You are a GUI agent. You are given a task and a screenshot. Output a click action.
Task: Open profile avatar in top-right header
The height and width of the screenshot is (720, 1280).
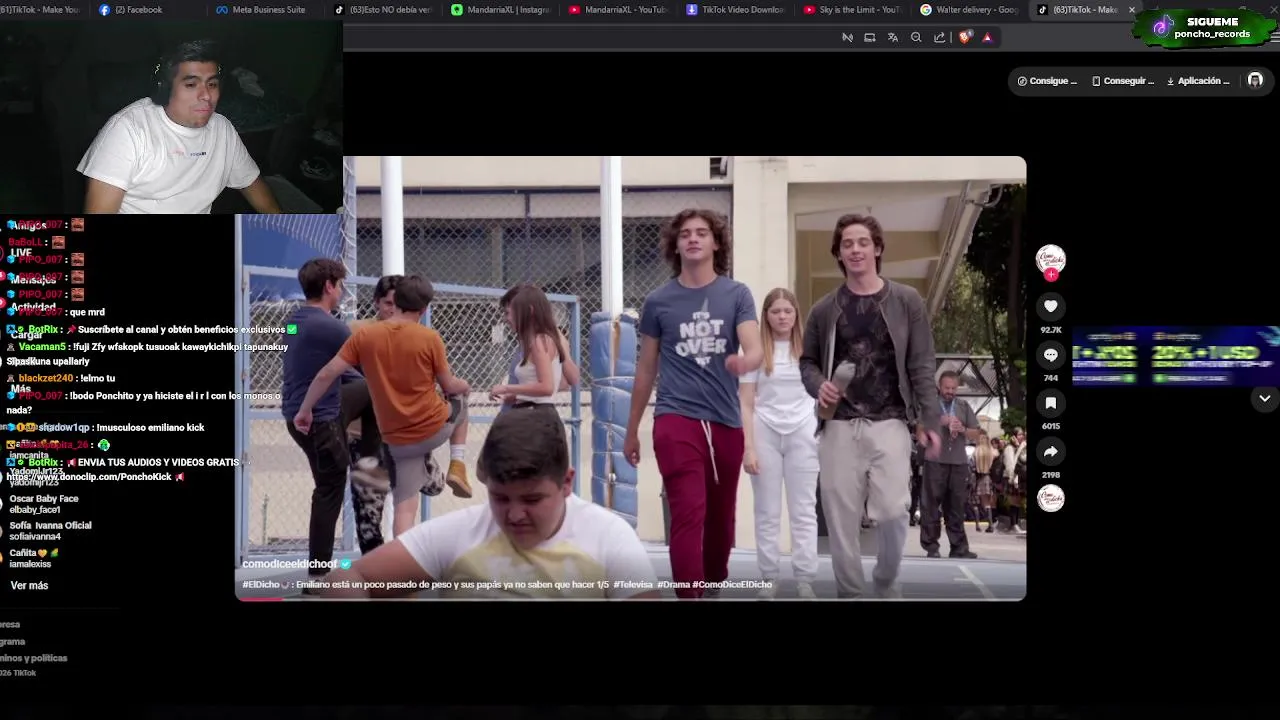(x=1255, y=81)
